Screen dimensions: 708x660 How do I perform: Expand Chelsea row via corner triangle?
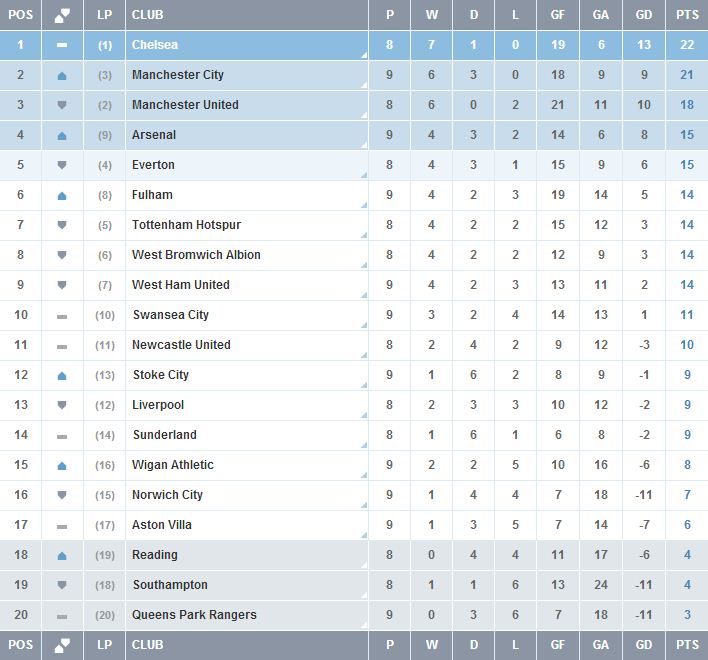click(363, 56)
